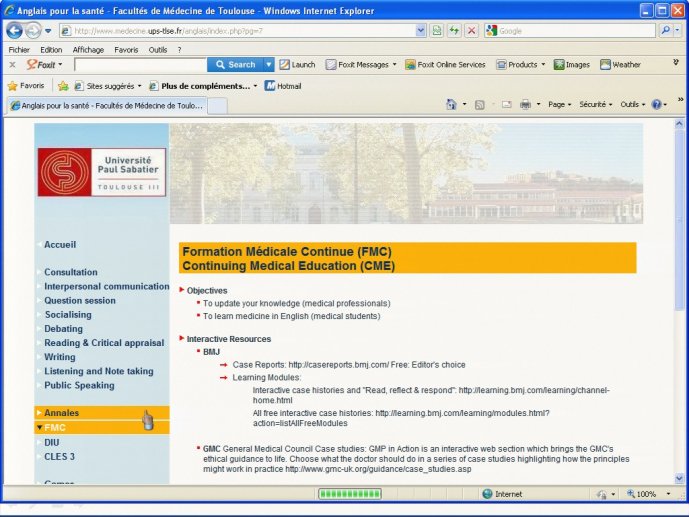Expand the Annales sidebar section
Viewport: 689px width, 517px height.
pos(102,413)
